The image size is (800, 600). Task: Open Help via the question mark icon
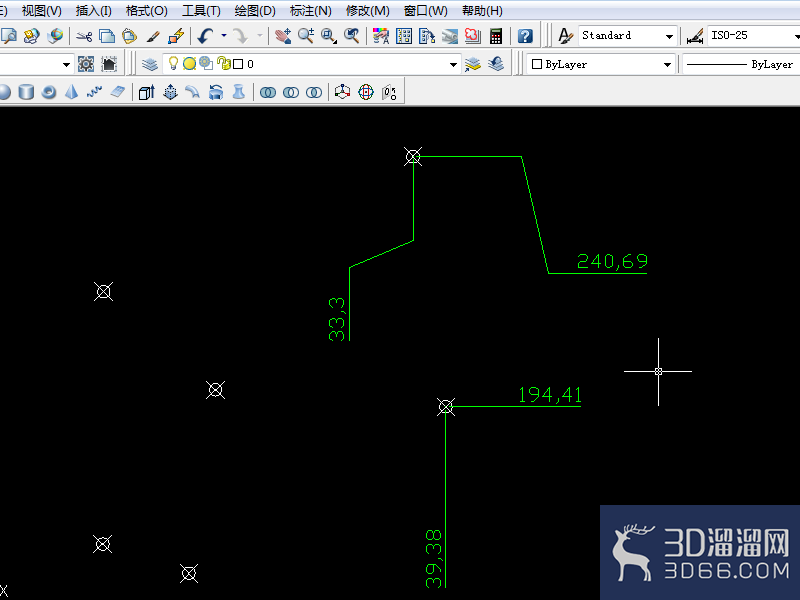coord(525,36)
